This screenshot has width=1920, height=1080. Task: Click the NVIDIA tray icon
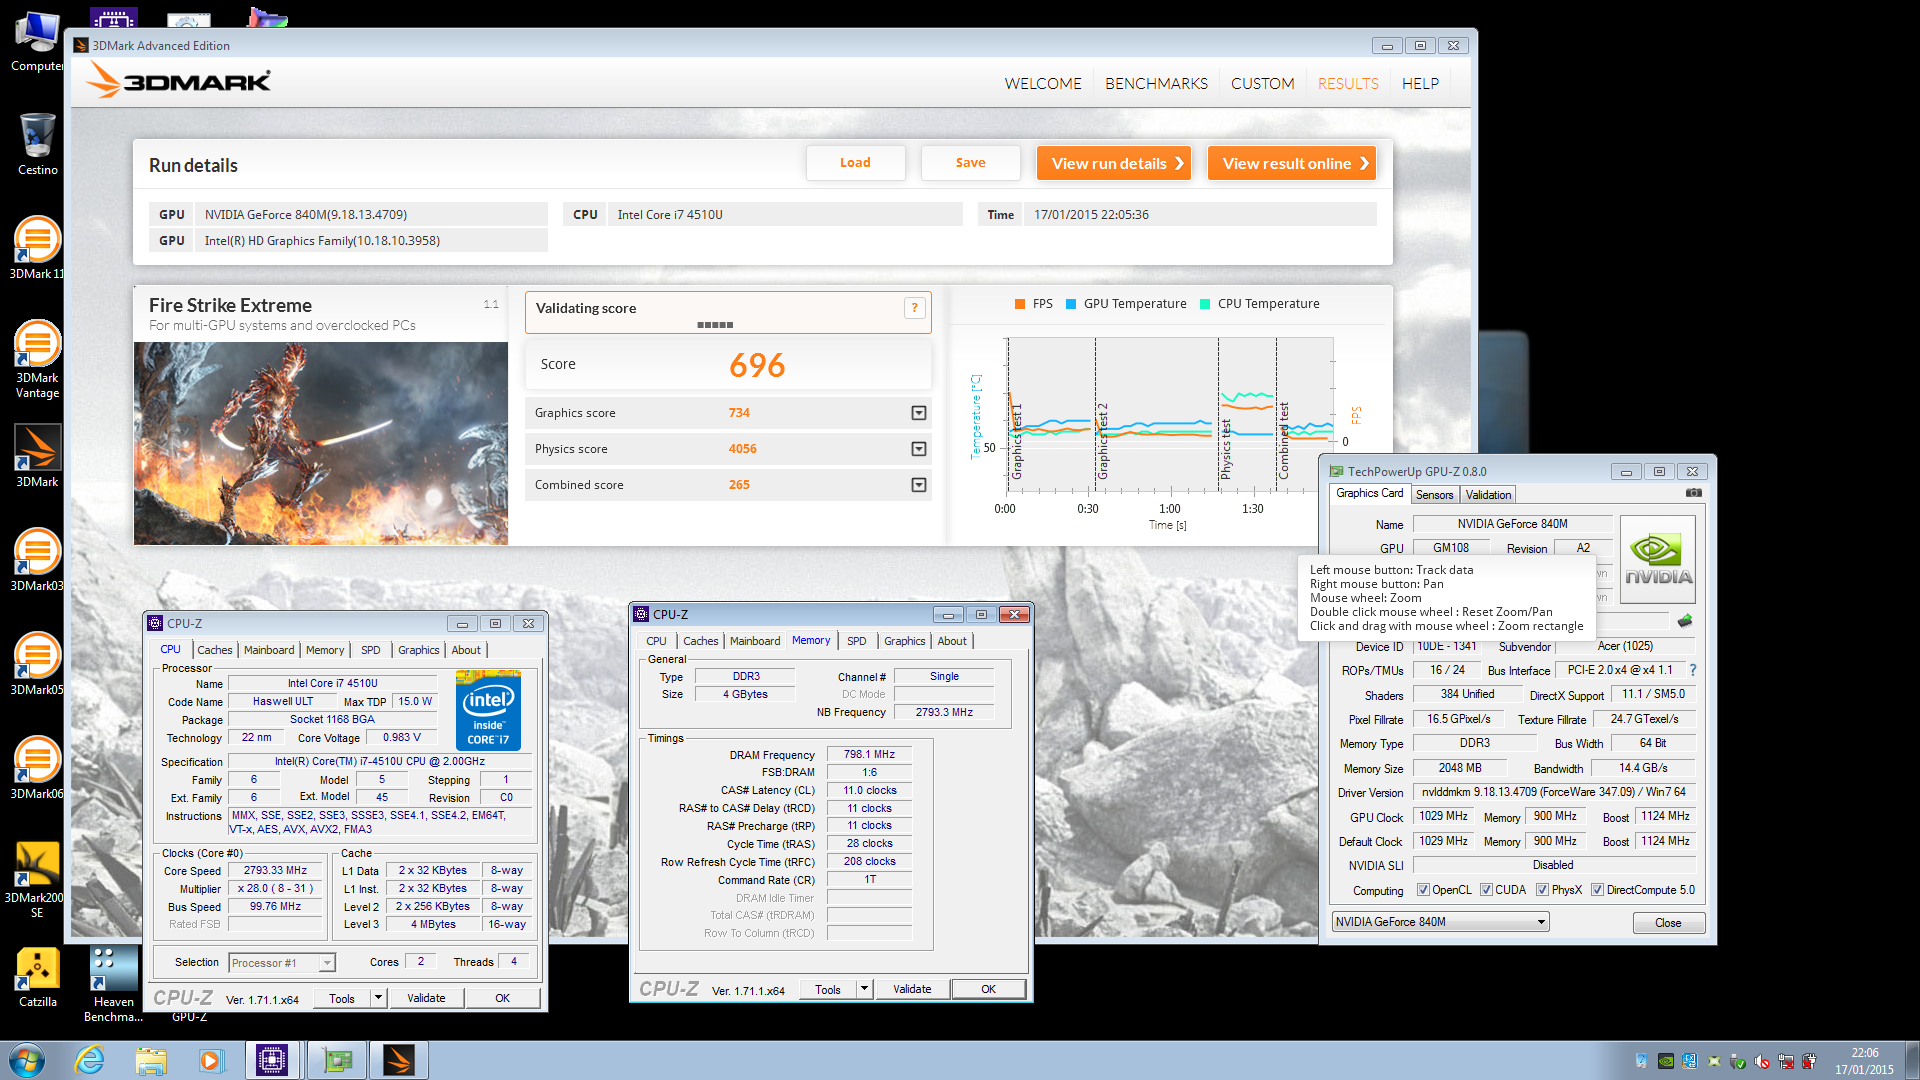tap(1666, 1061)
